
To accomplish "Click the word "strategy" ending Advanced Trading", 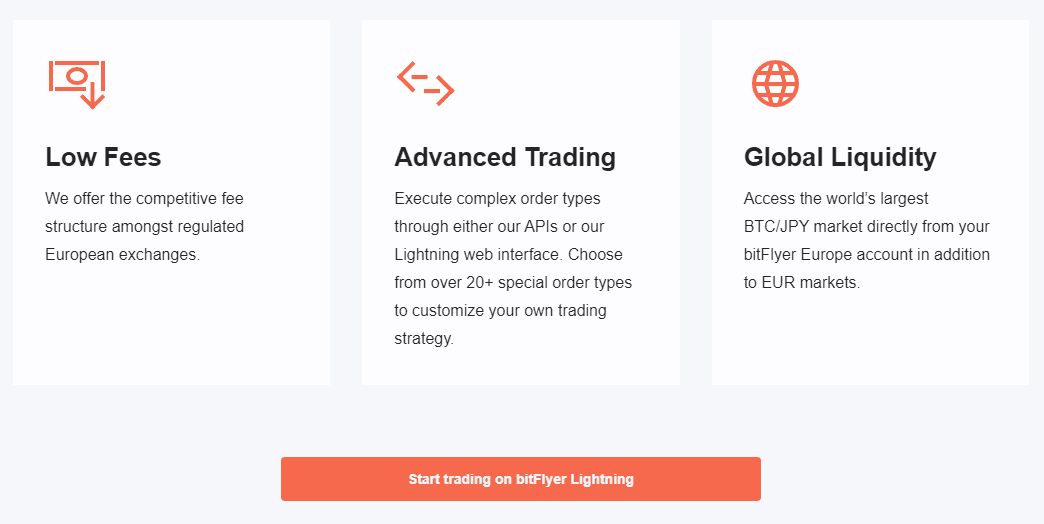I will (x=423, y=338).
